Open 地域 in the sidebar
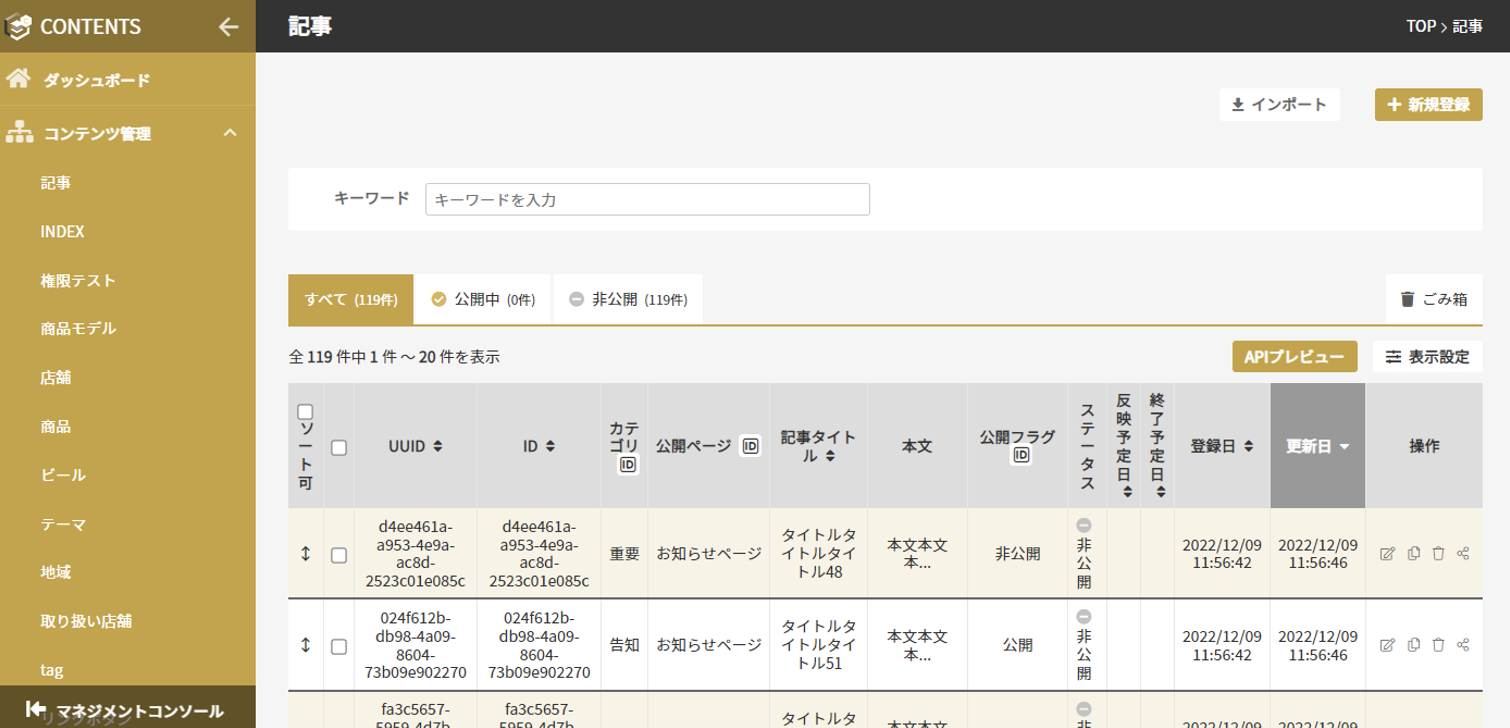This screenshot has width=1510, height=728. tap(56, 572)
